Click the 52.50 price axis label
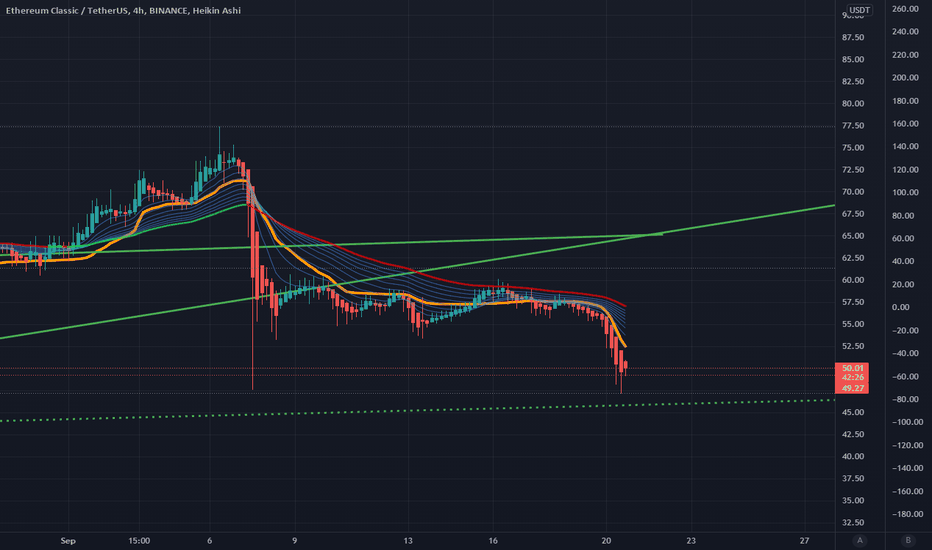 coord(853,346)
